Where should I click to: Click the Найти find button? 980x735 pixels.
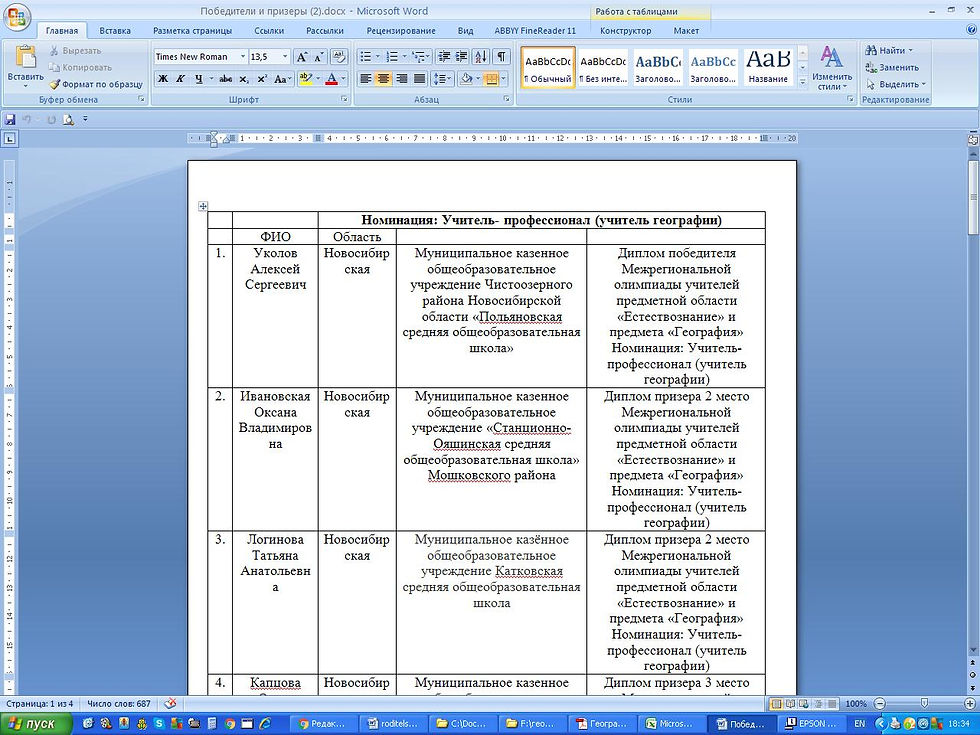coord(889,51)
